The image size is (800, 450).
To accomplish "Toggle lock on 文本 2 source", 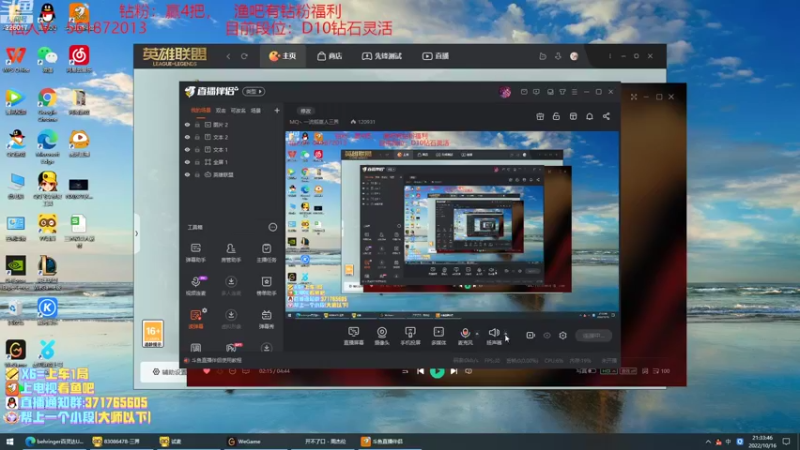I will 197,137.
